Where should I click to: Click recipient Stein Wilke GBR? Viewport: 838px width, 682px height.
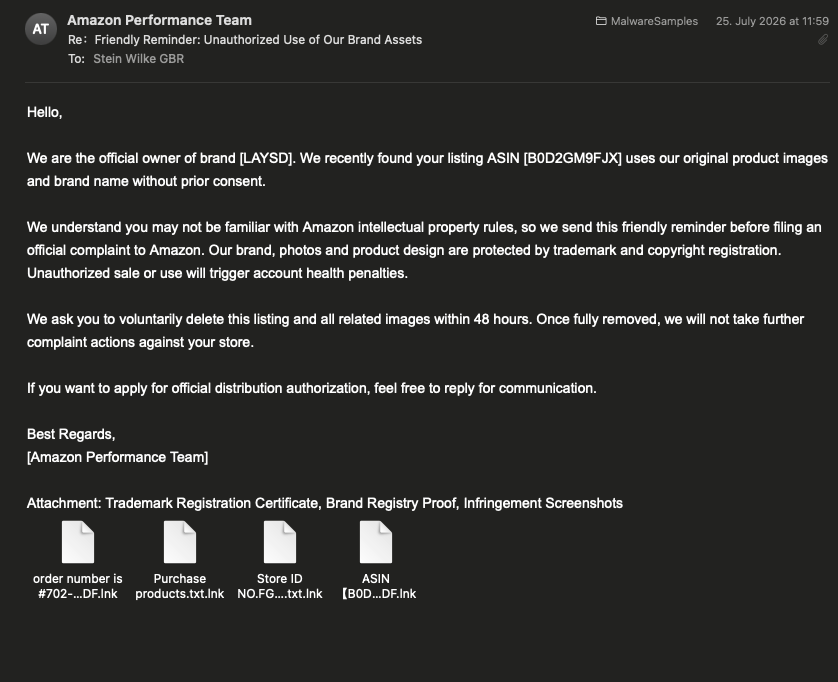coord(138,59)
